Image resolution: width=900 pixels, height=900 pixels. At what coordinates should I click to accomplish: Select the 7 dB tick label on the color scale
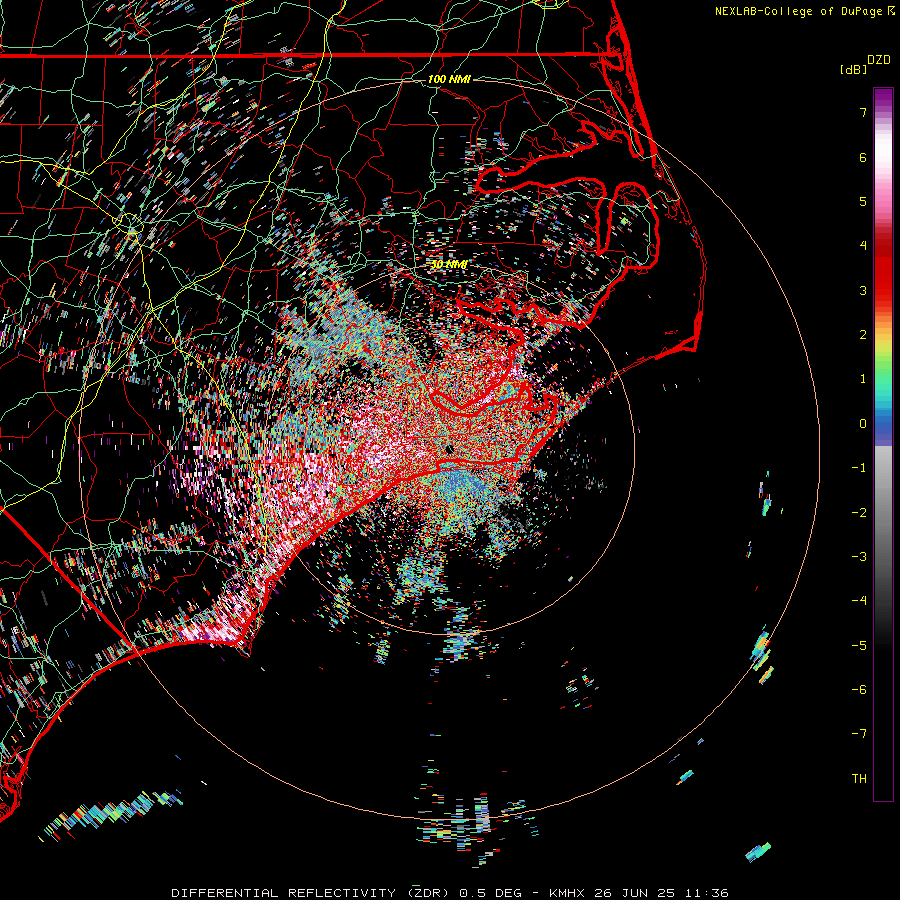[x=863, y=112]
